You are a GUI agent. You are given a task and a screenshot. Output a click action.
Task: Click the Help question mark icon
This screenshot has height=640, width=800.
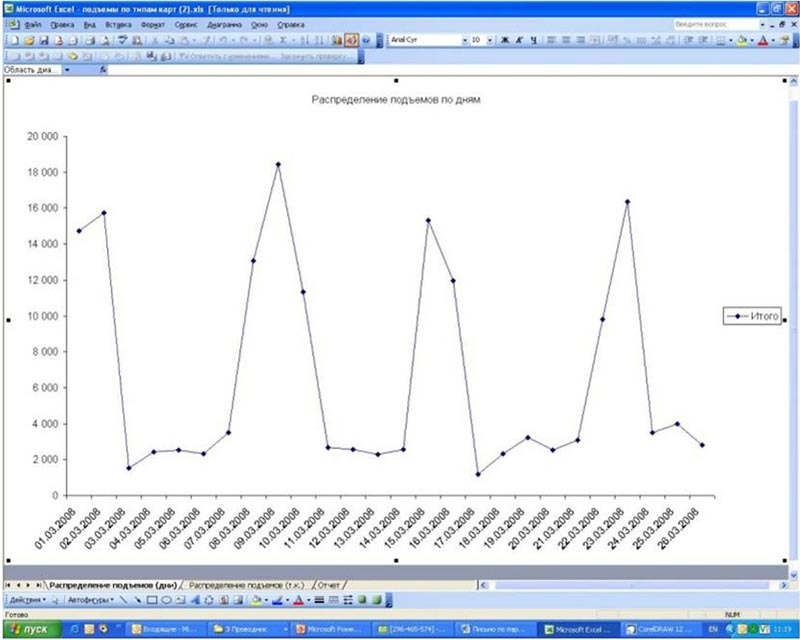pos(366,40)
